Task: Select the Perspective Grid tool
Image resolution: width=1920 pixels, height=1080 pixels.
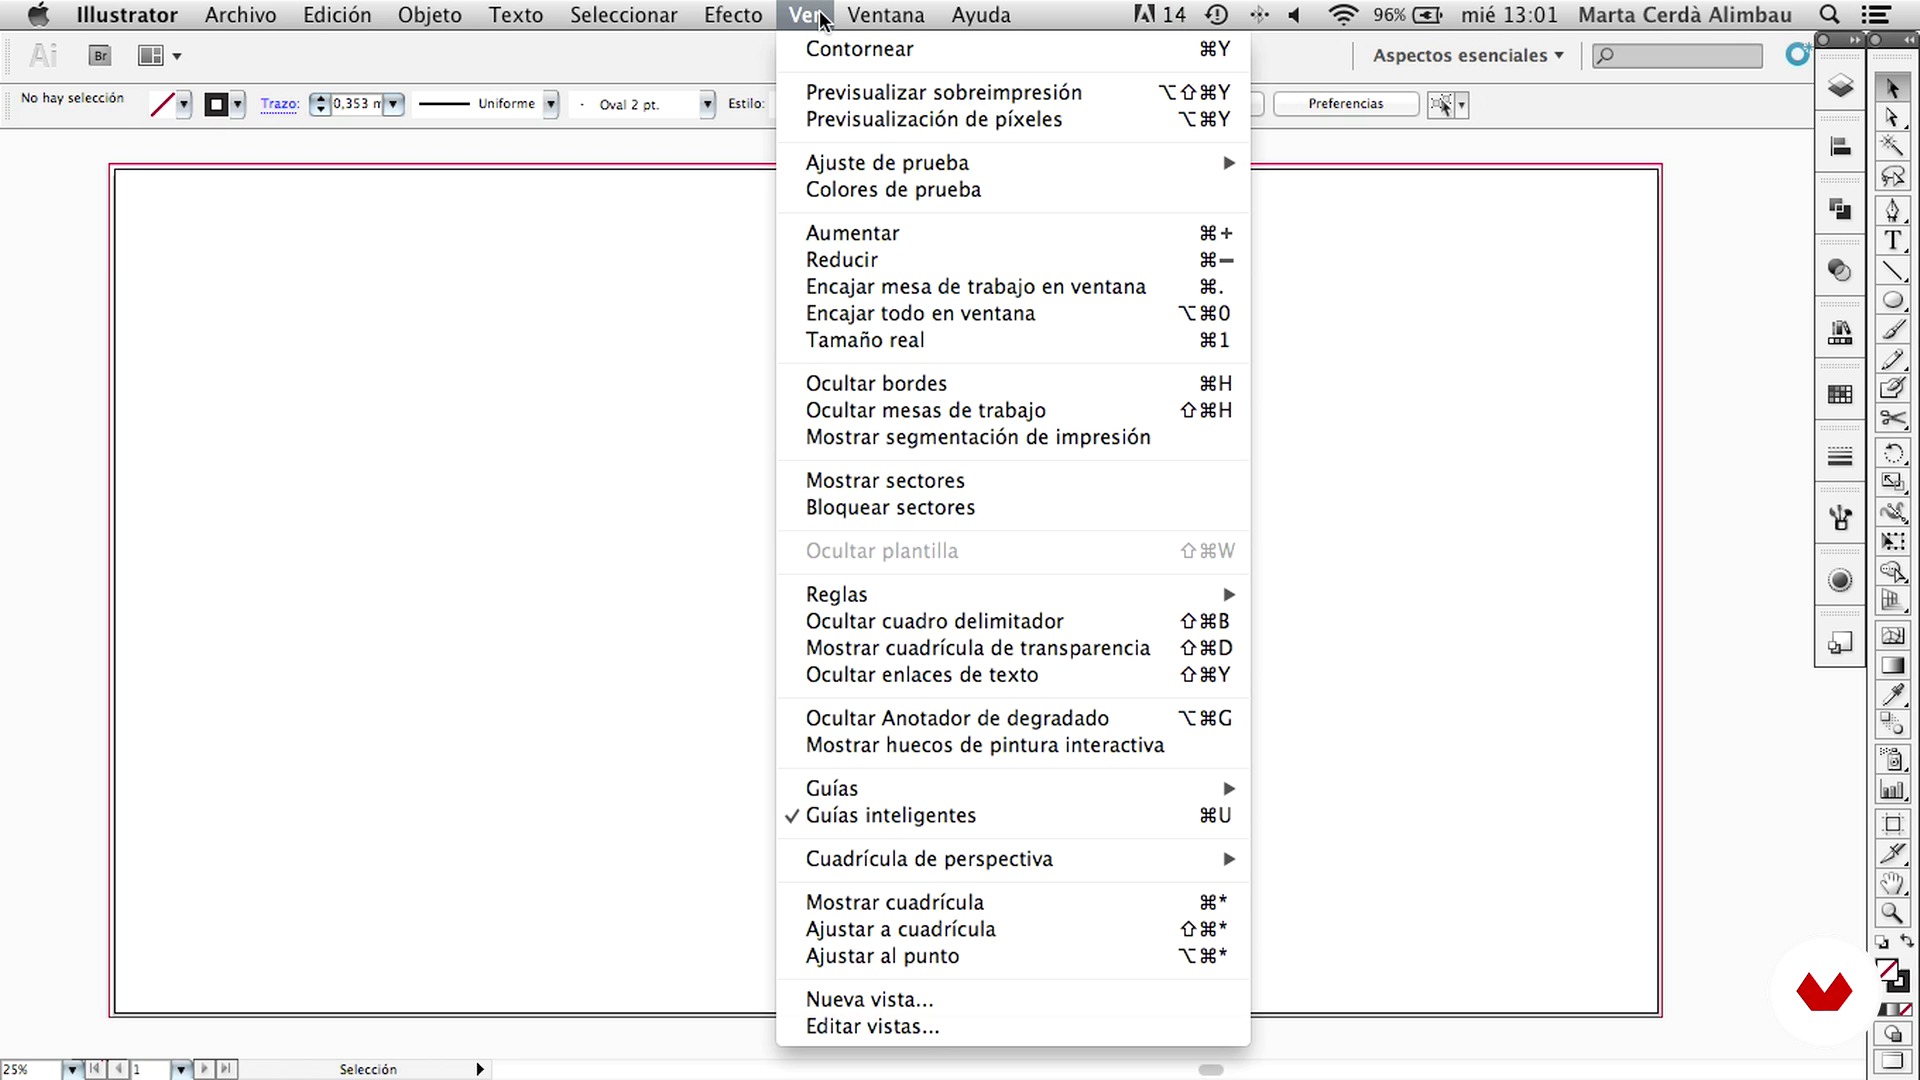Action: click(1892, 600)
